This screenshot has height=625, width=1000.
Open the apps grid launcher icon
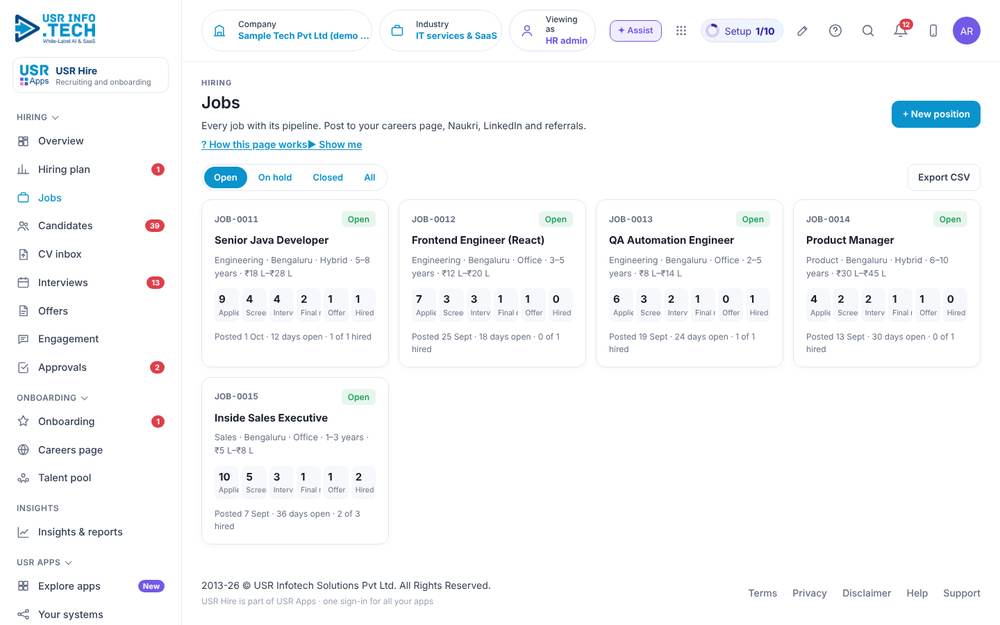point(681,31)
